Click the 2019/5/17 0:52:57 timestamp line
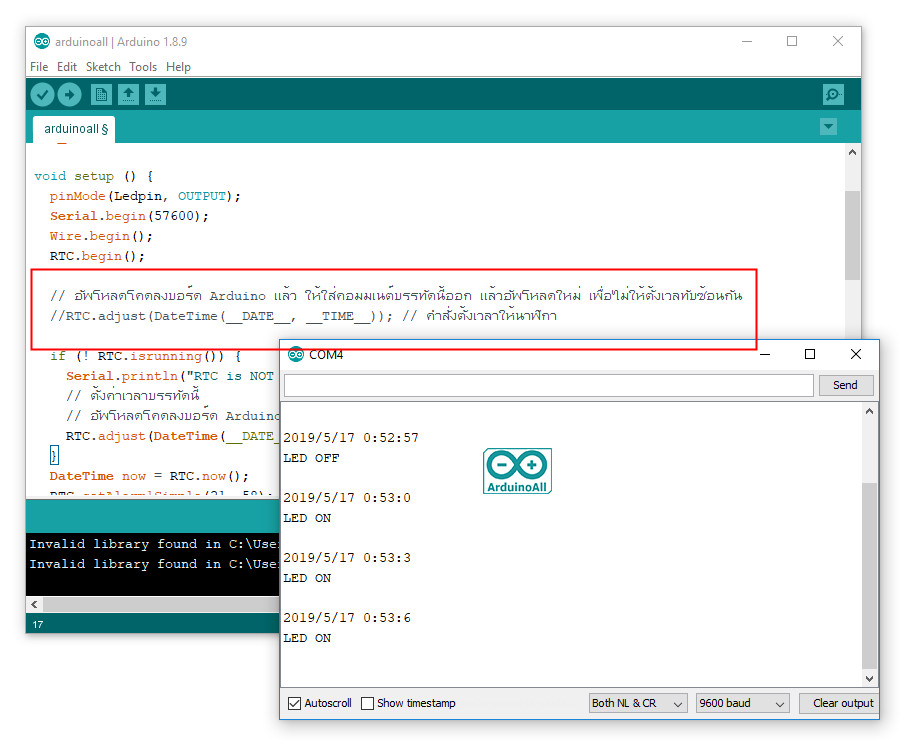This screenshot has height=749, width=919. tap(351, 438)
